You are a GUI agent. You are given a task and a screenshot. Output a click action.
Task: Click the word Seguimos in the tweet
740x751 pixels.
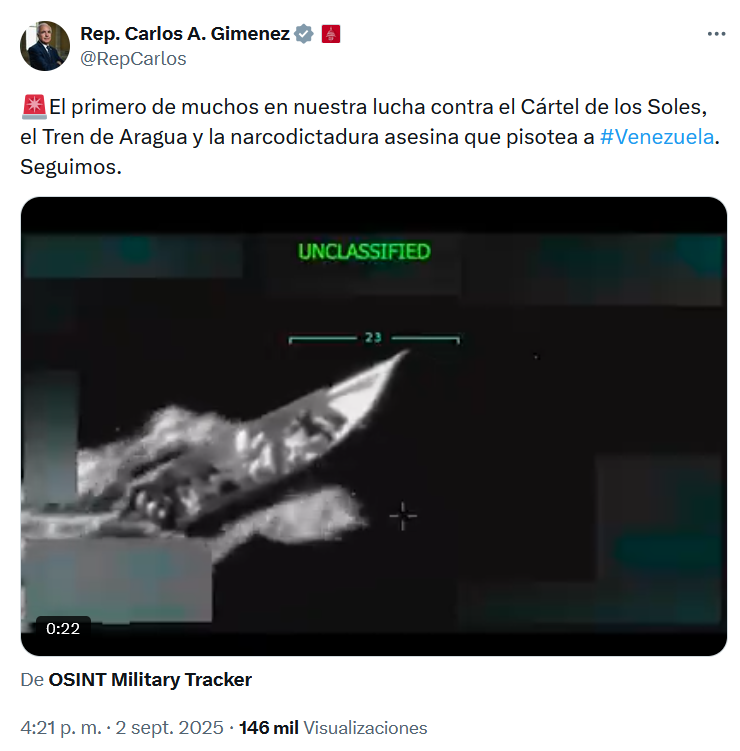click(x=71, y=167)
